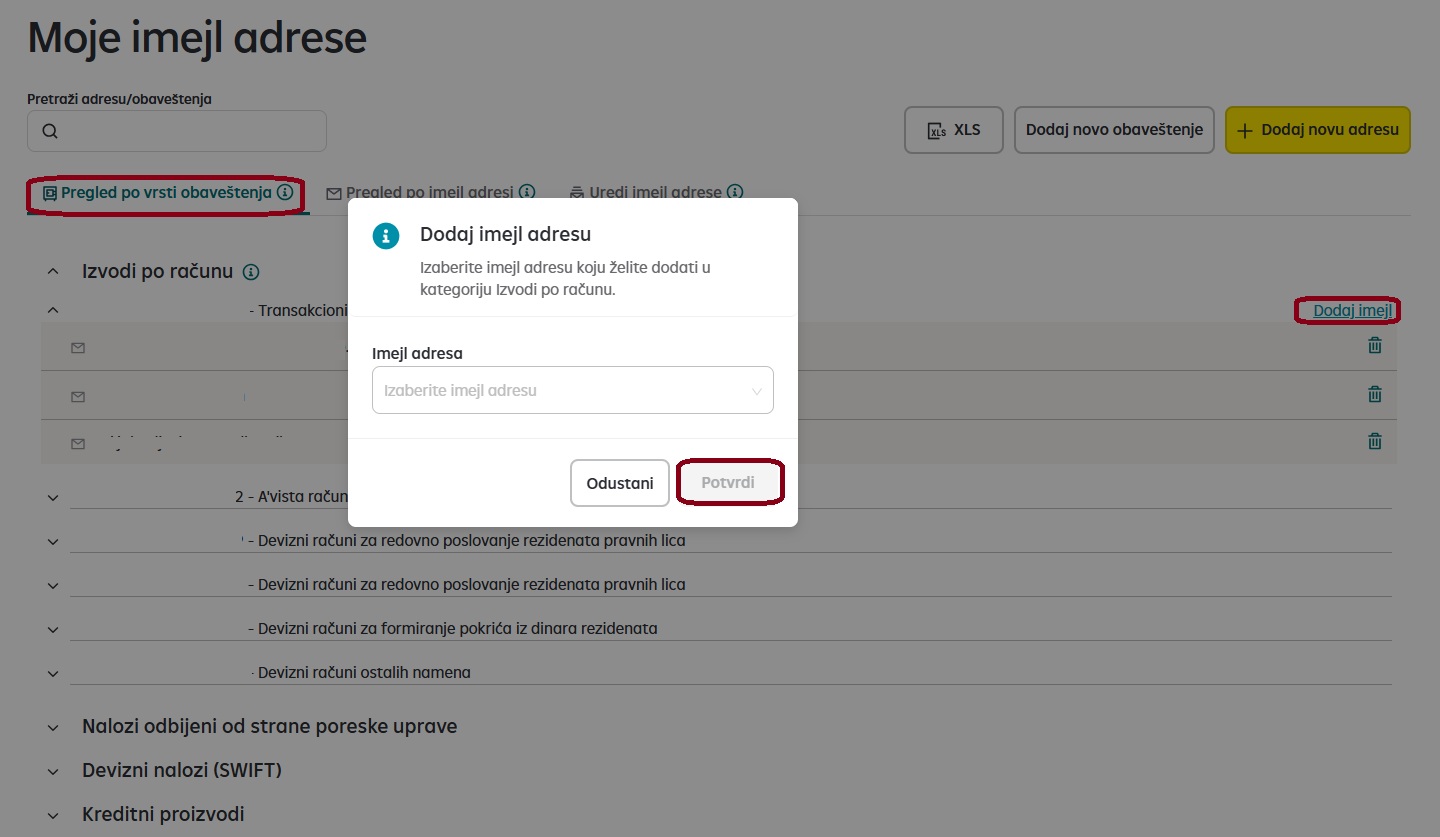Click Dodaj novu adresu yellow button
Screen dimensions: 1440x837
(x=1318, y=130)
